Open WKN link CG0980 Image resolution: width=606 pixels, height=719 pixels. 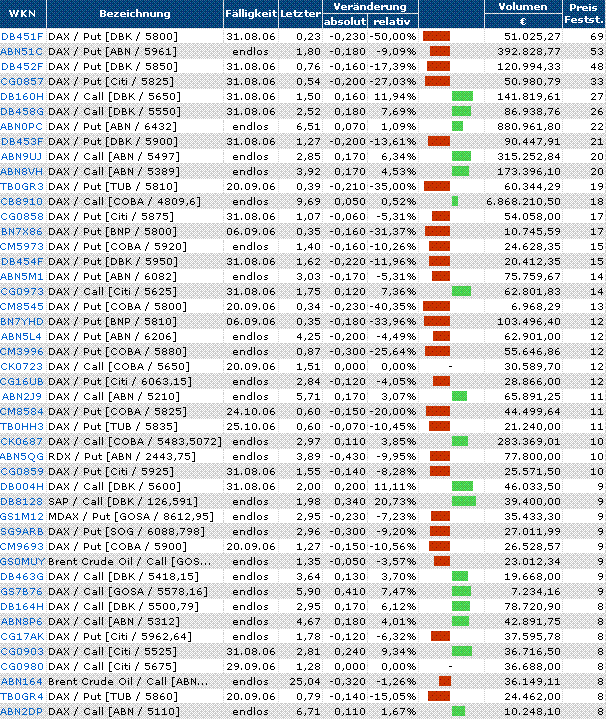pyautogui.click(x=22, y=666)
